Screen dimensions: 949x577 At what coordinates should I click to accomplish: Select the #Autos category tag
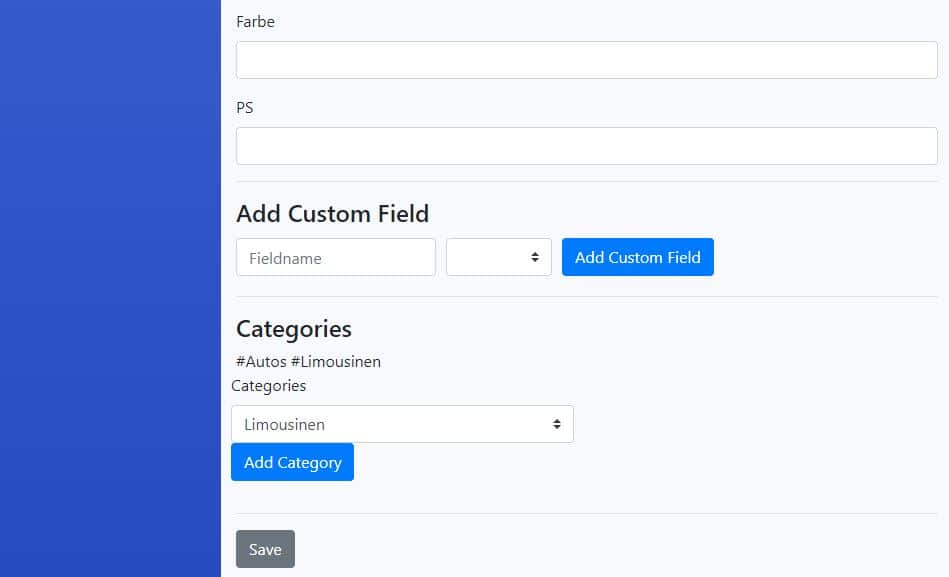(x=261, y=362)
